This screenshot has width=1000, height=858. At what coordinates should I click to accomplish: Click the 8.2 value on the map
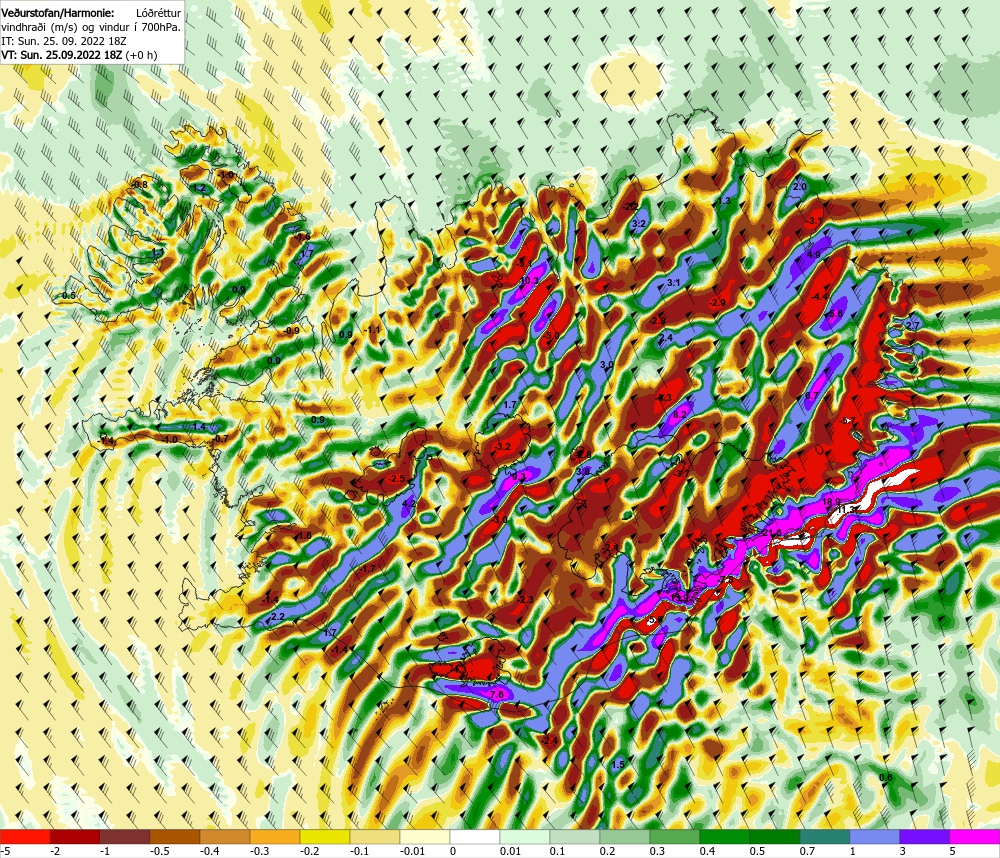click(680, 415)
